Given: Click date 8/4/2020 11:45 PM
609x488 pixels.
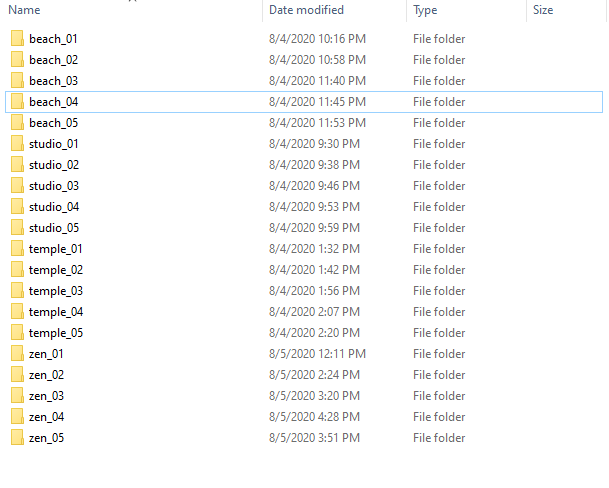Looking at the screenshot, I should (317, 102).
